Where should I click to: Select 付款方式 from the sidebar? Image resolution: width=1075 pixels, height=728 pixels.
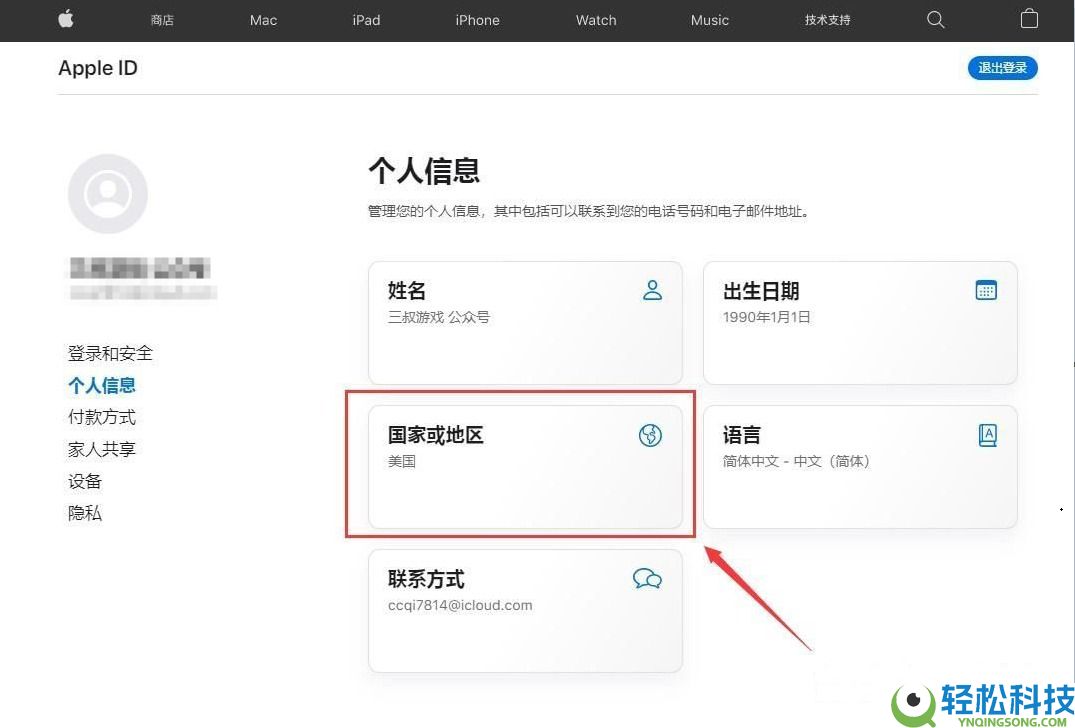(x=101, y=417)
